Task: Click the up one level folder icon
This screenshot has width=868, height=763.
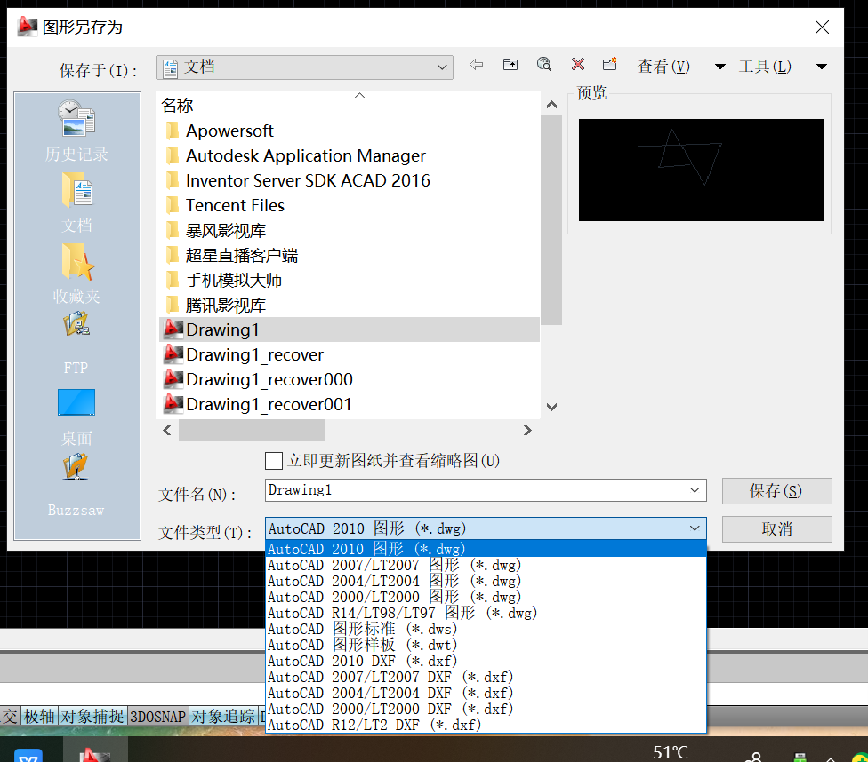Action: pyautogui.click(x=510, y=65)
